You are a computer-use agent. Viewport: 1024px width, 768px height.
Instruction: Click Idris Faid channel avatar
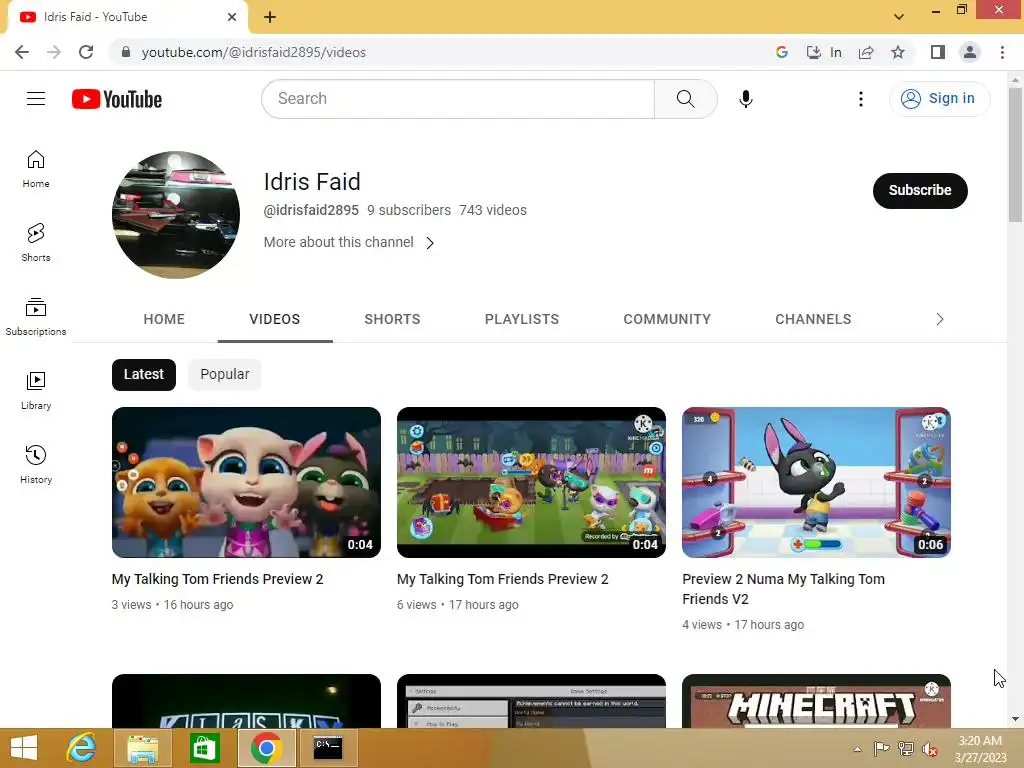pos(176,215)
